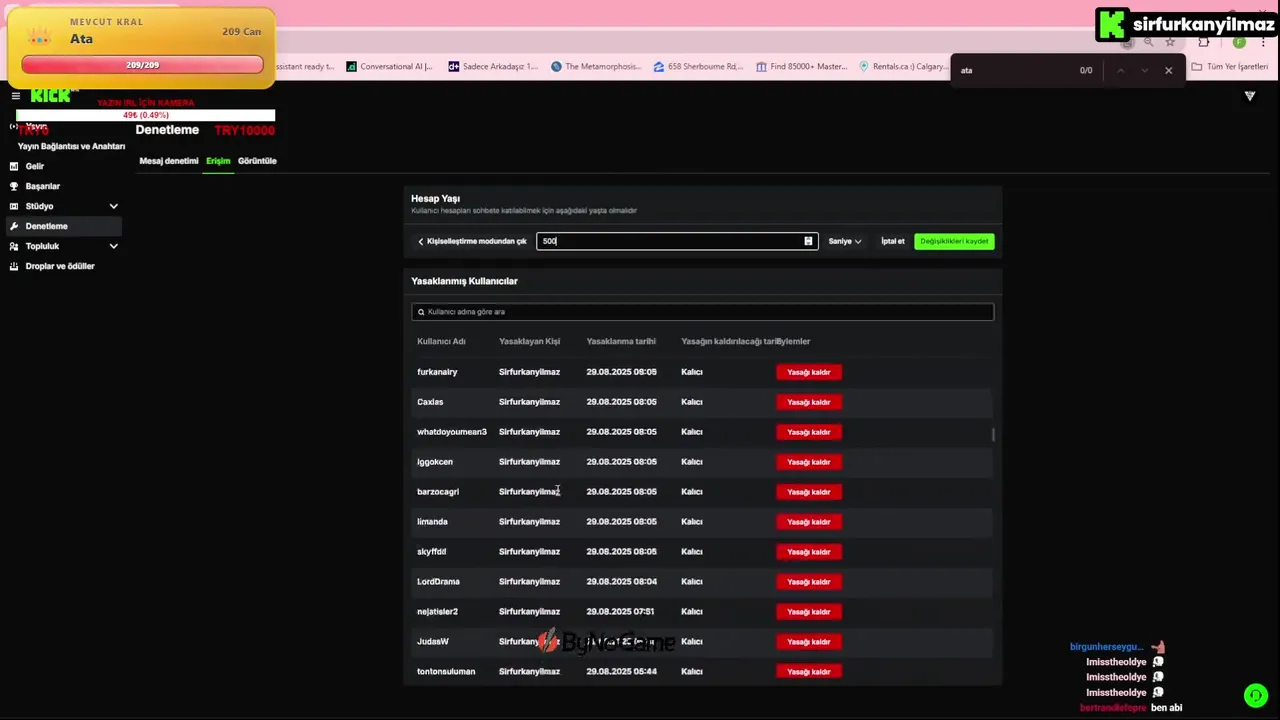Click date 29.08.2025 07:51 for nejatisler2
This screenshot has width=1280, height=720.
[x=620, y=612]
